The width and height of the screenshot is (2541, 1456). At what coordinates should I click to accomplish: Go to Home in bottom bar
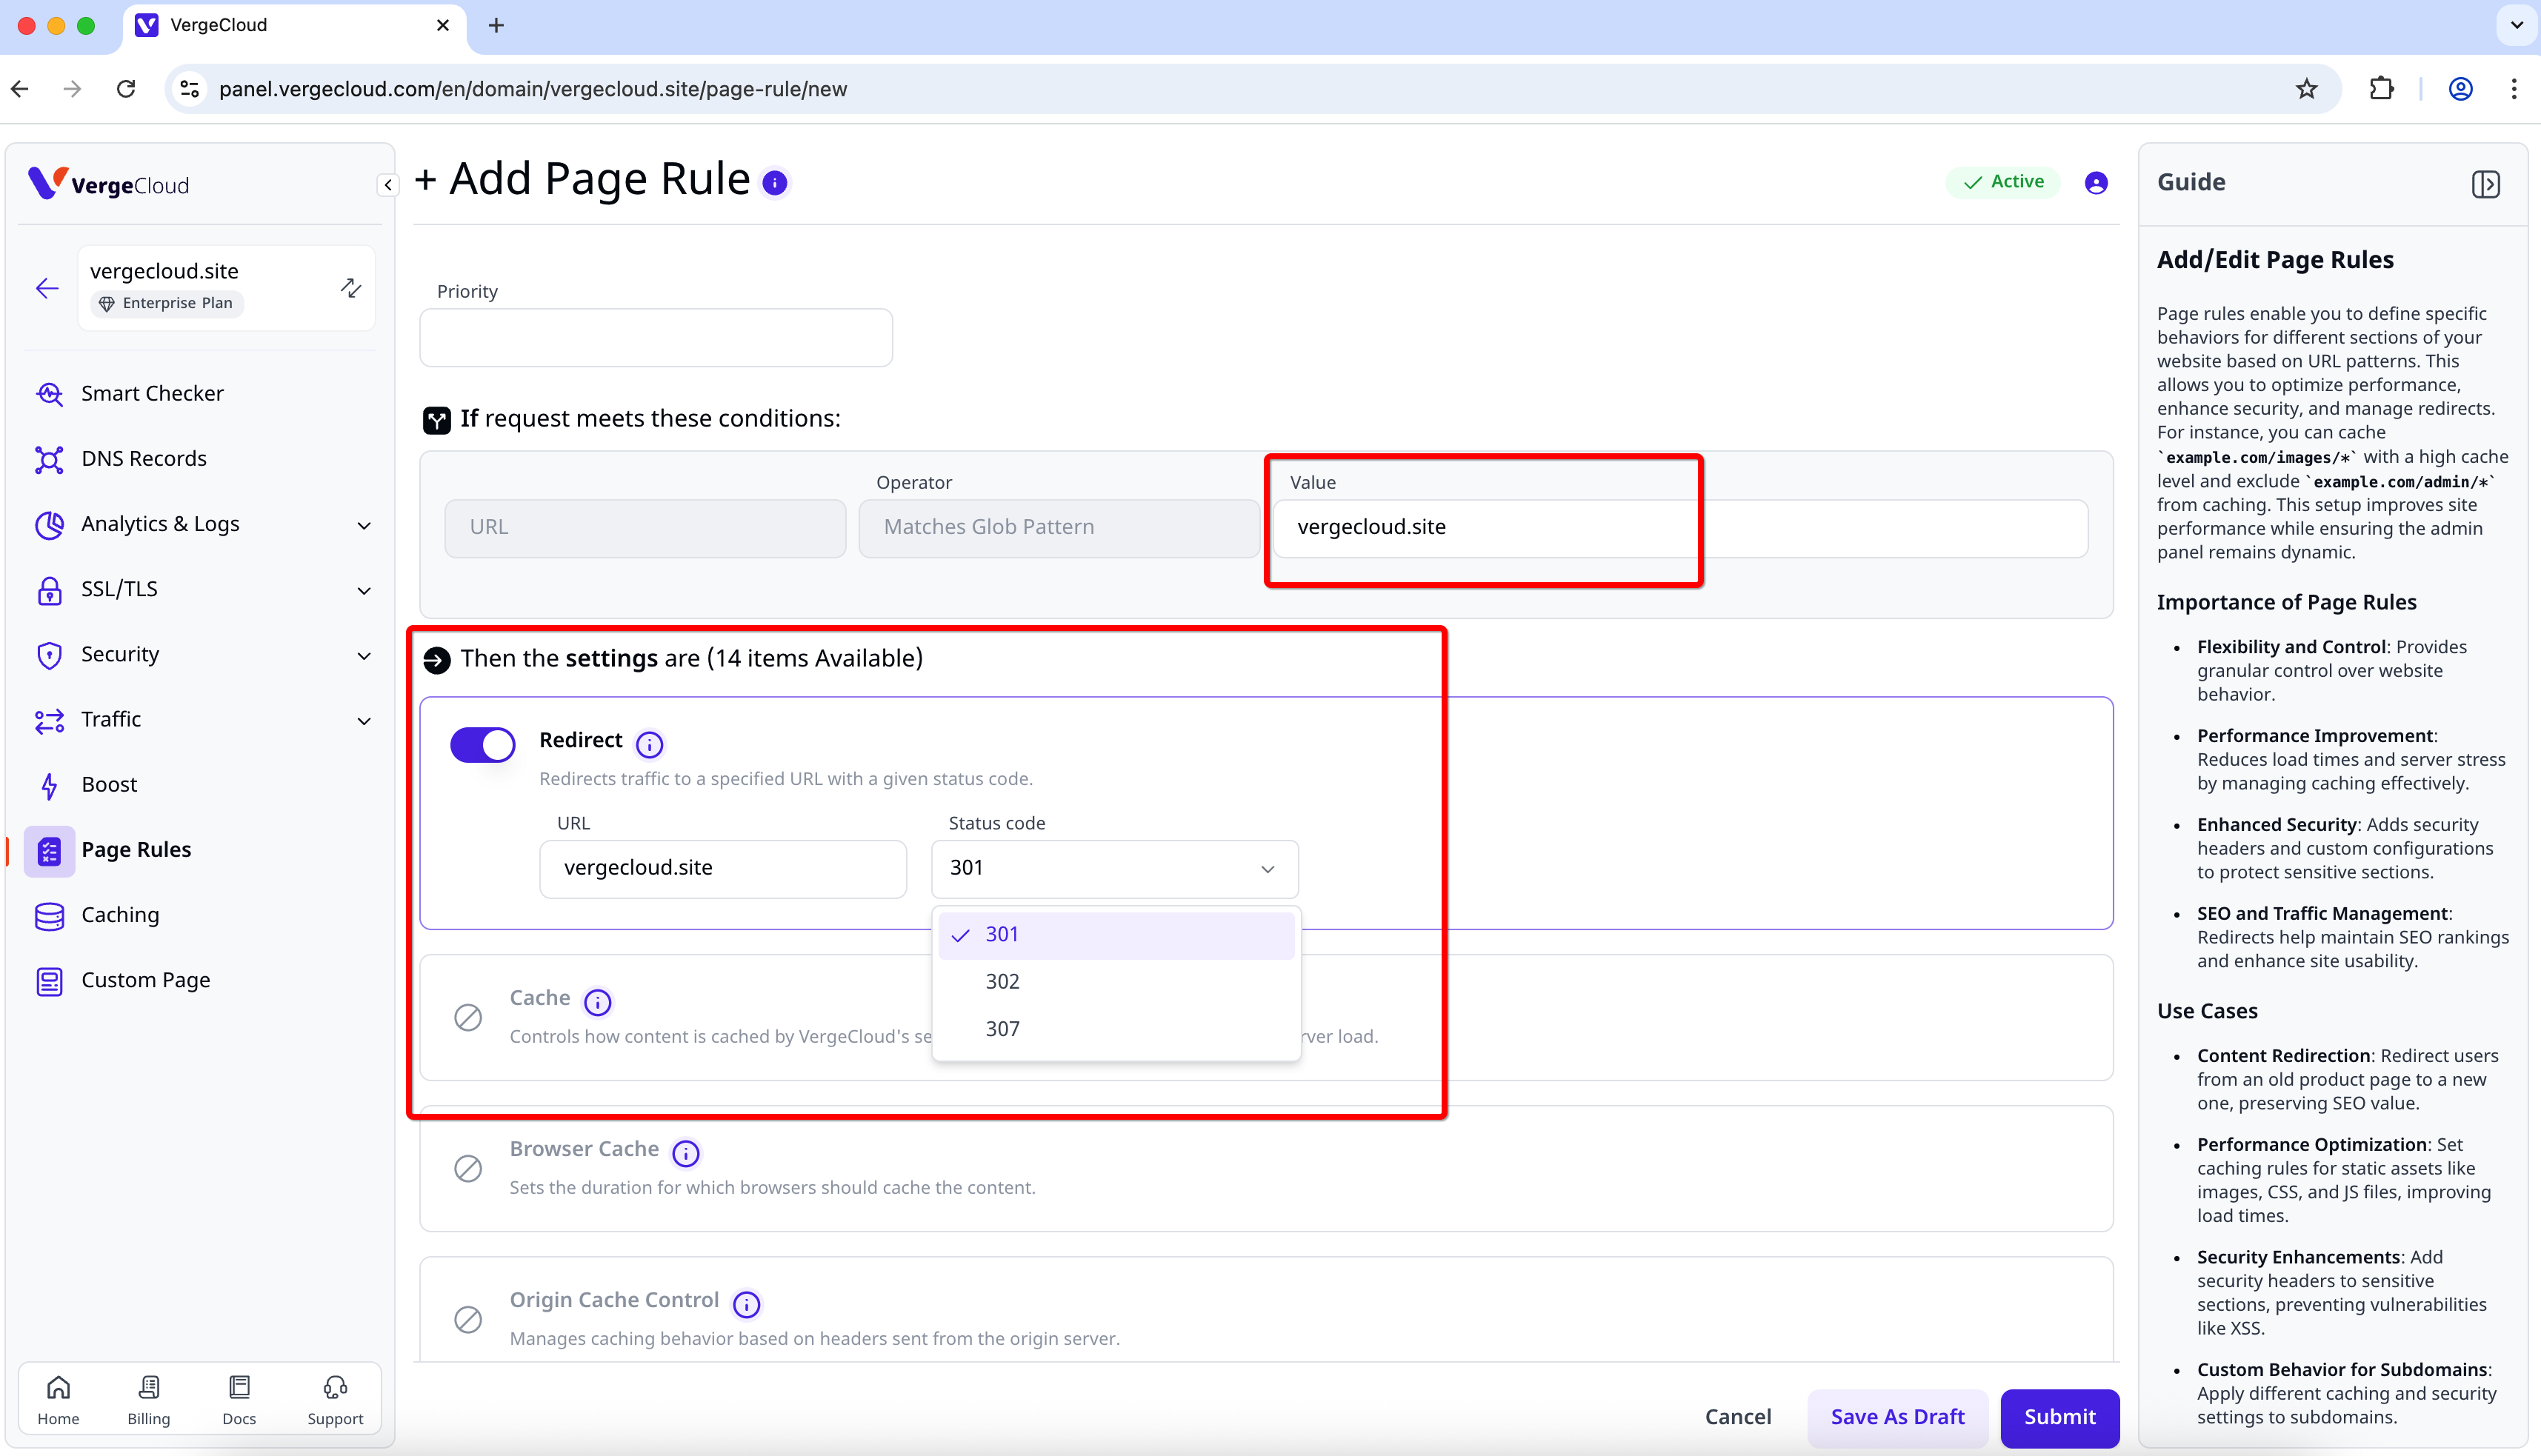pos(58,1399)
